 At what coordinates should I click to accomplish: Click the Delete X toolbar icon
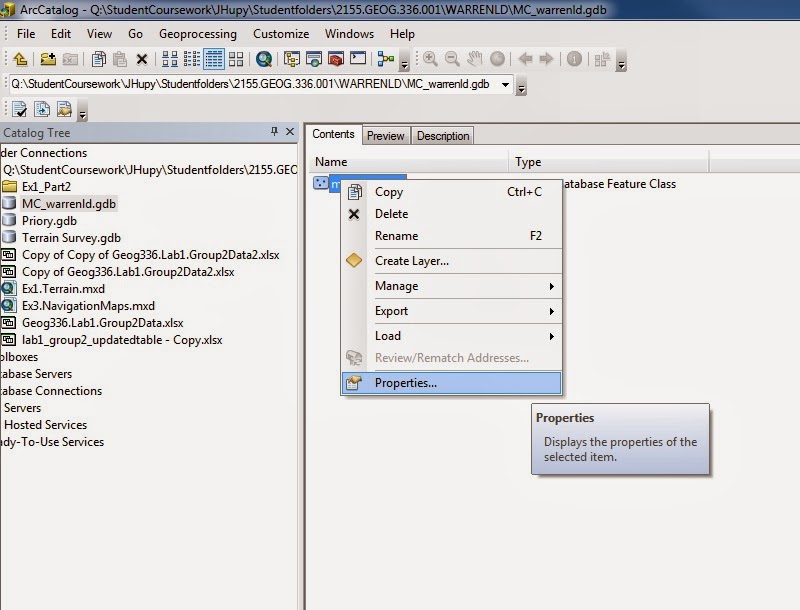pos(142,59)
